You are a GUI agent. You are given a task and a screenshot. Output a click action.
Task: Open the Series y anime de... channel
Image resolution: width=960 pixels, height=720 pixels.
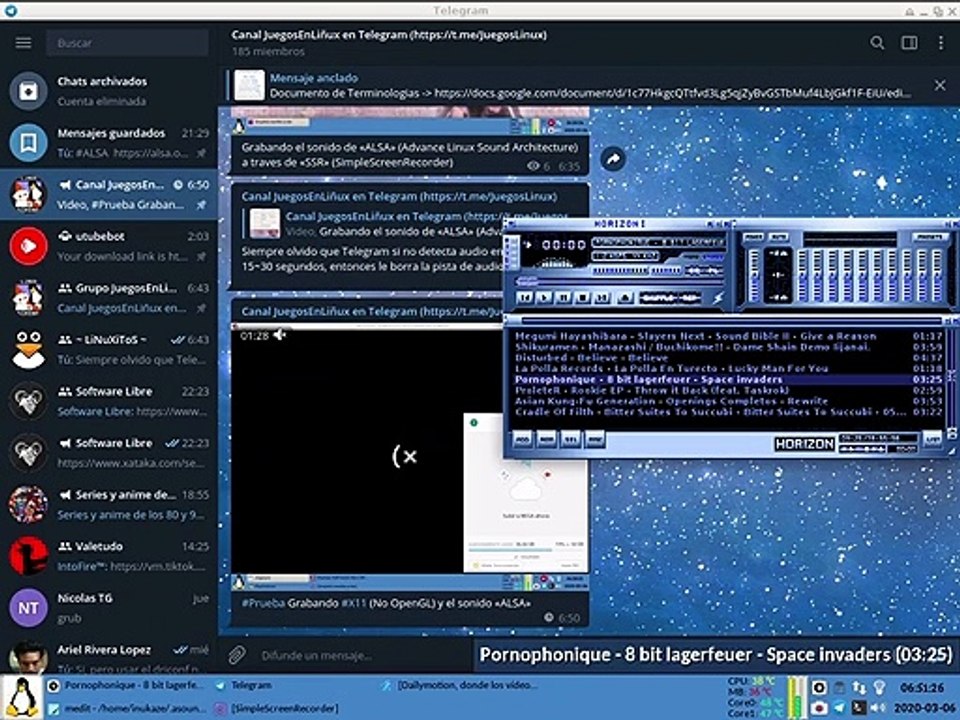coord(109,504)
